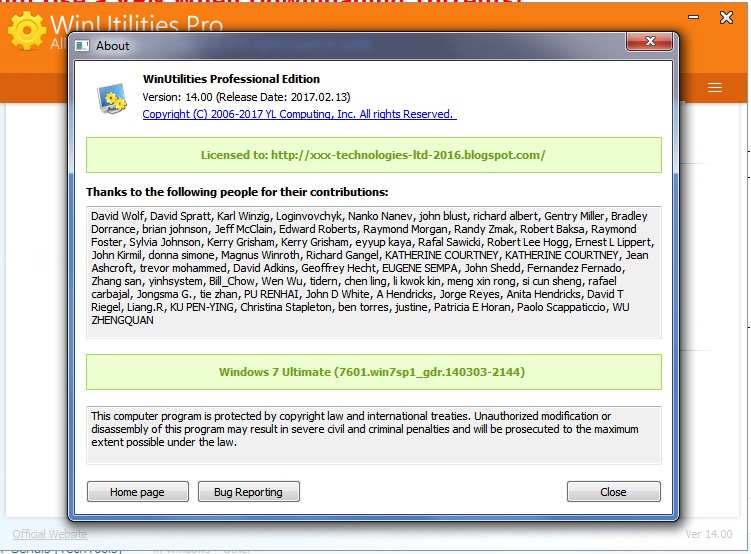Image resolution: width=751 pixels, height=554 pixels.
Task: Open the Official Website link in main window
Action: pyautogui.click(x=50, y=534)
